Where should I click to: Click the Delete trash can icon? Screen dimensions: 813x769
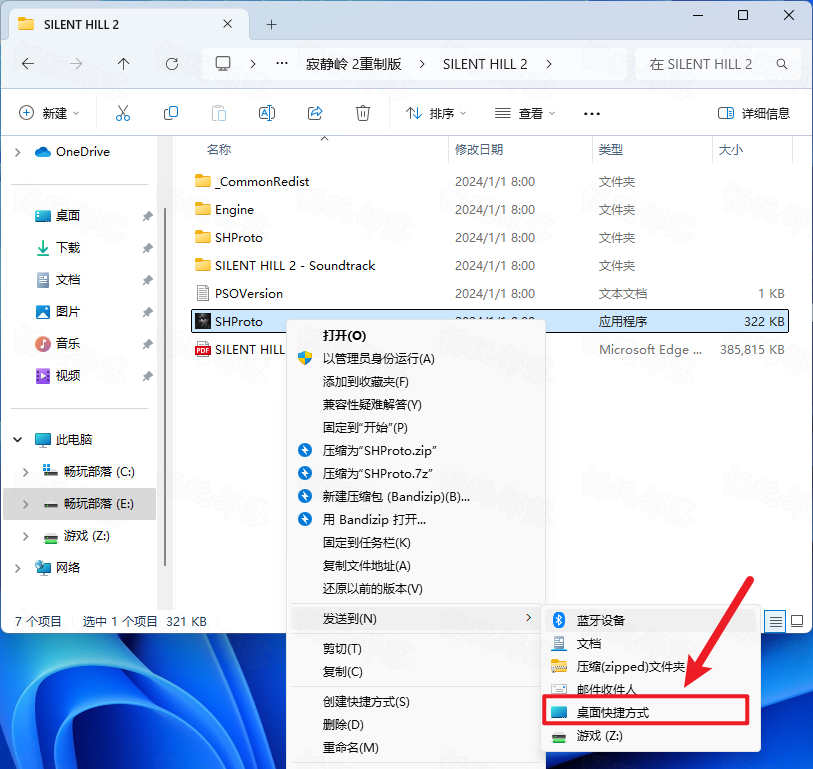point(362,113)
